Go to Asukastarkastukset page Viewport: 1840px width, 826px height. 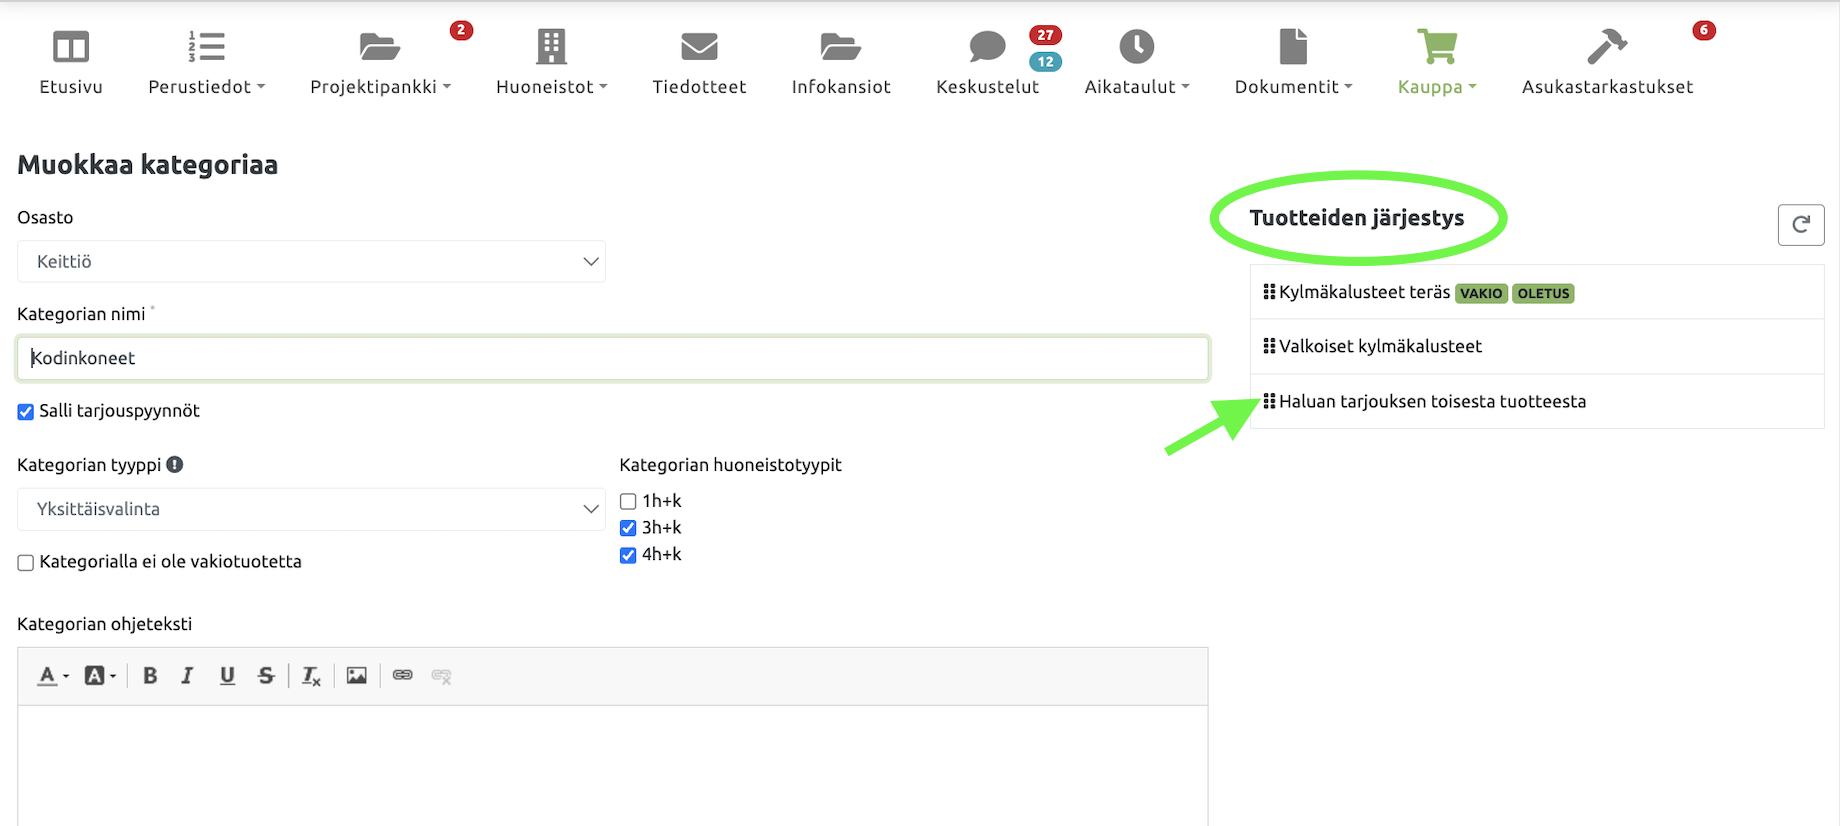tap(1607, 62)
